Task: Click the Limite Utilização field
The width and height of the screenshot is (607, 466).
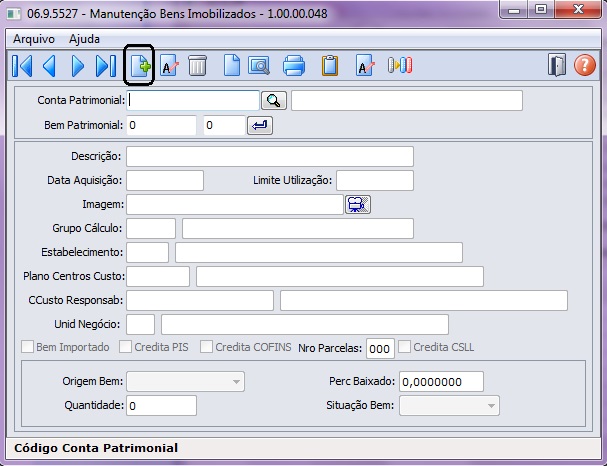Action: click(x=375, y=180)
